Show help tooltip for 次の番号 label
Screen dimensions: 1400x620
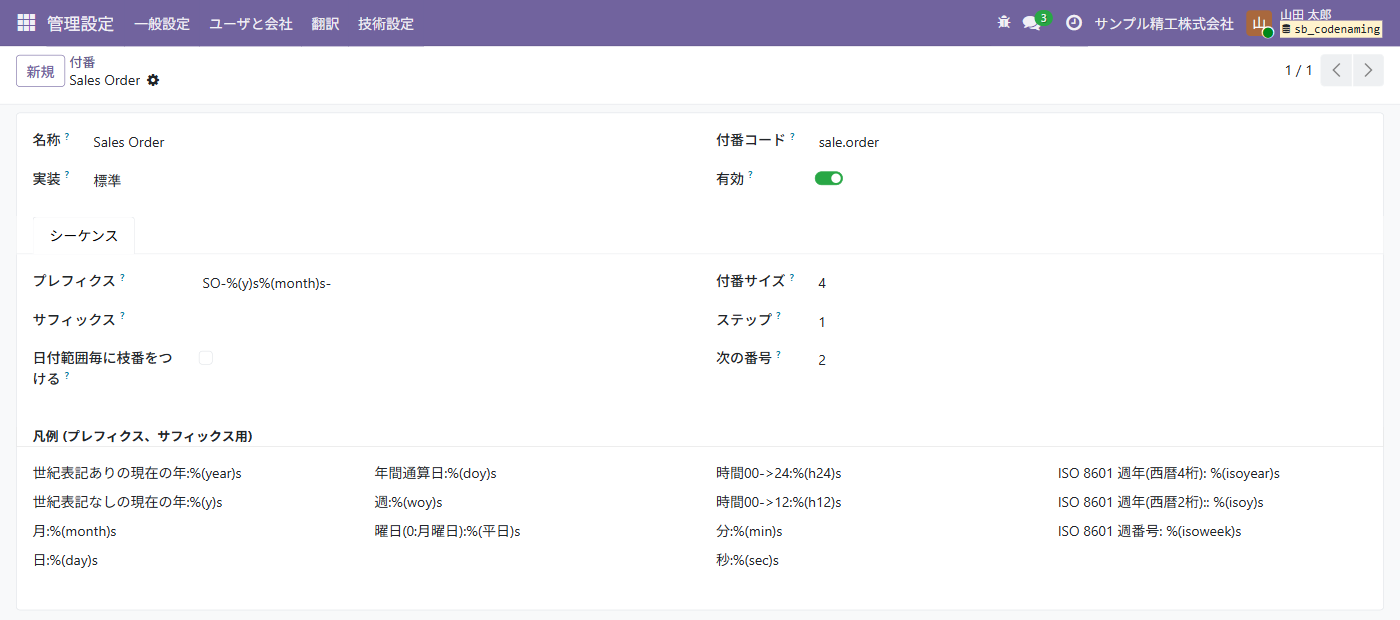(778, 353)
